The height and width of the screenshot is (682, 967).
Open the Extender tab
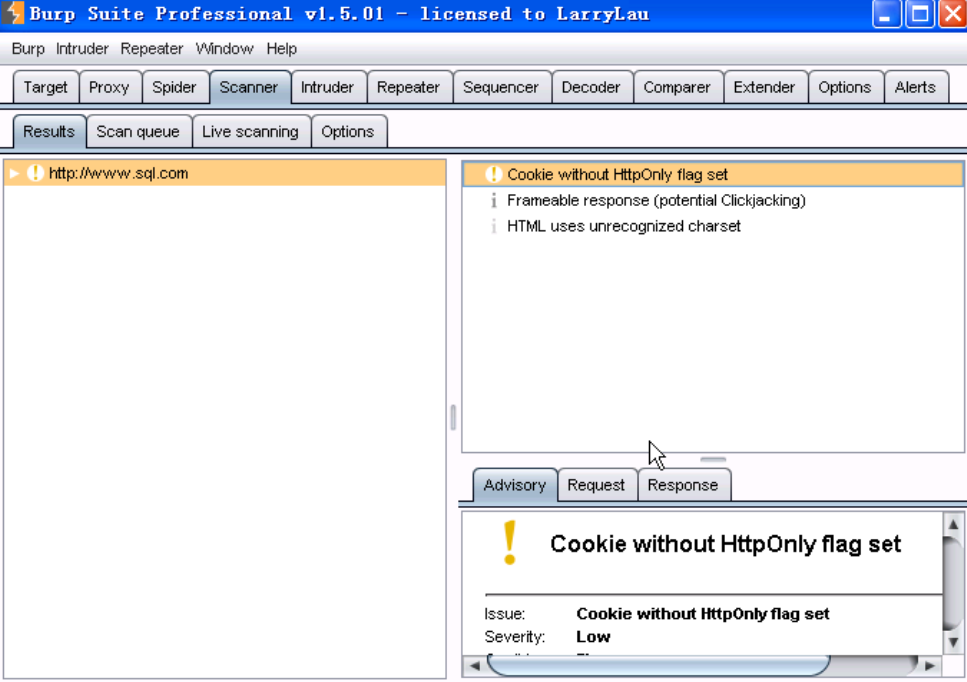pos(764,88)
